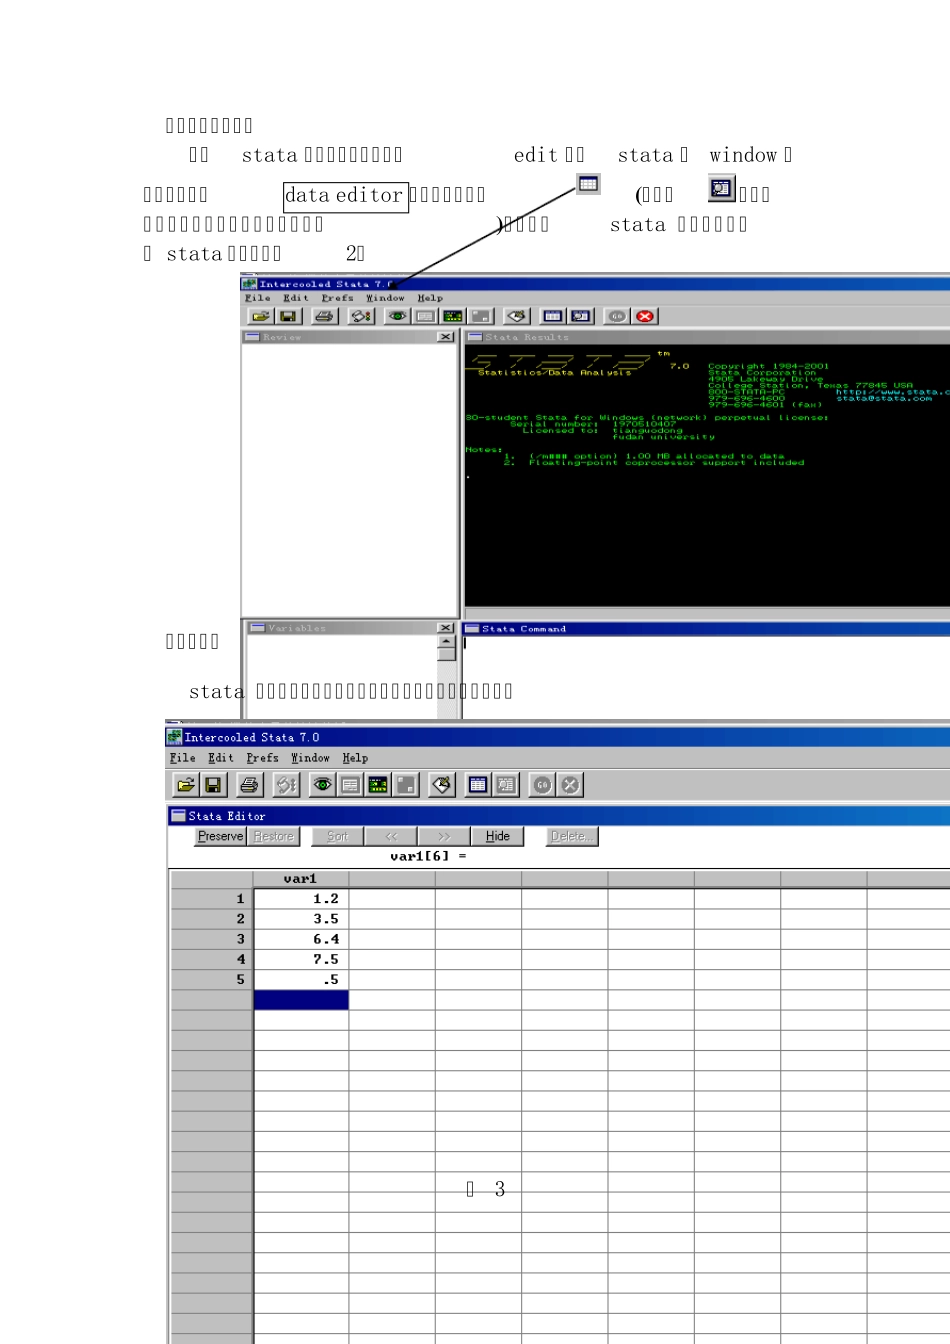Select cell with value 6.4
Image resolution: width=950 pixels, height=1344 pixels.
[x=301, y=939]
